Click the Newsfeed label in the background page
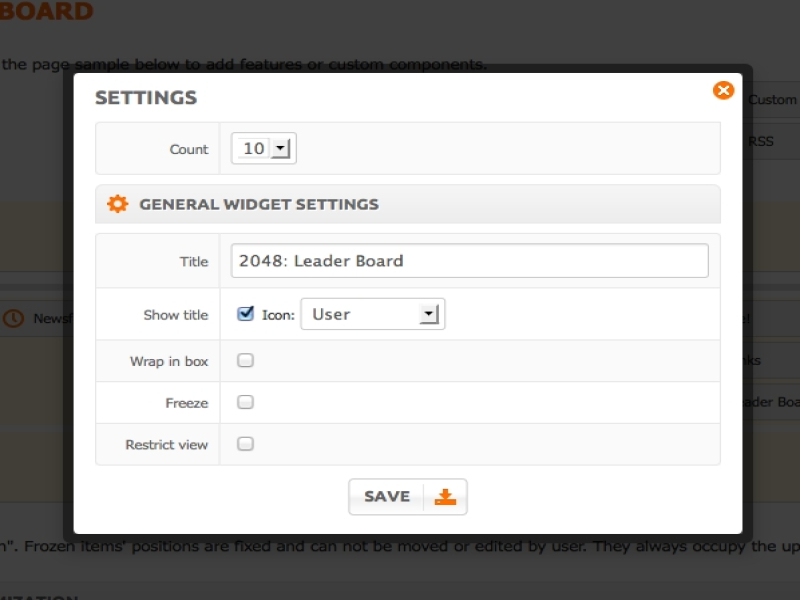 [x=48, y=318]
